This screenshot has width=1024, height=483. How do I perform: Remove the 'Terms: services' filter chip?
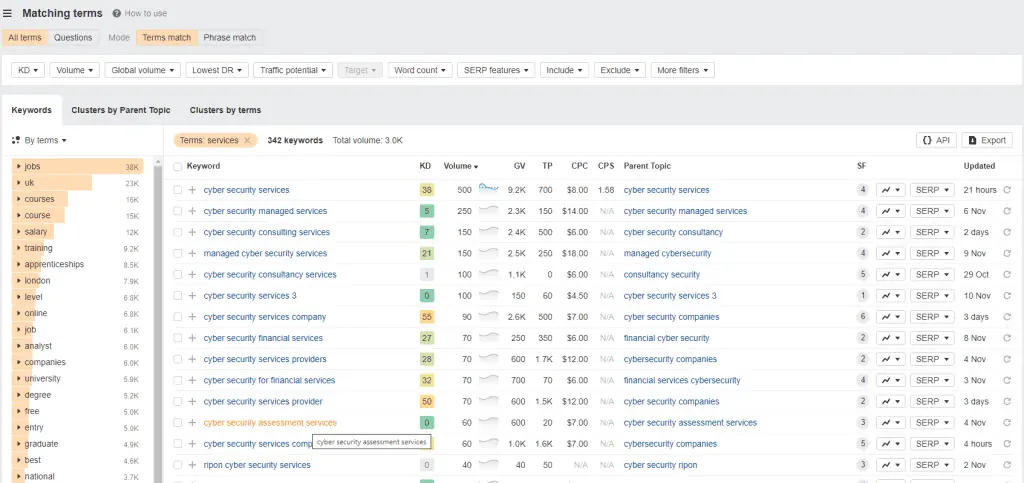point(247,140)
